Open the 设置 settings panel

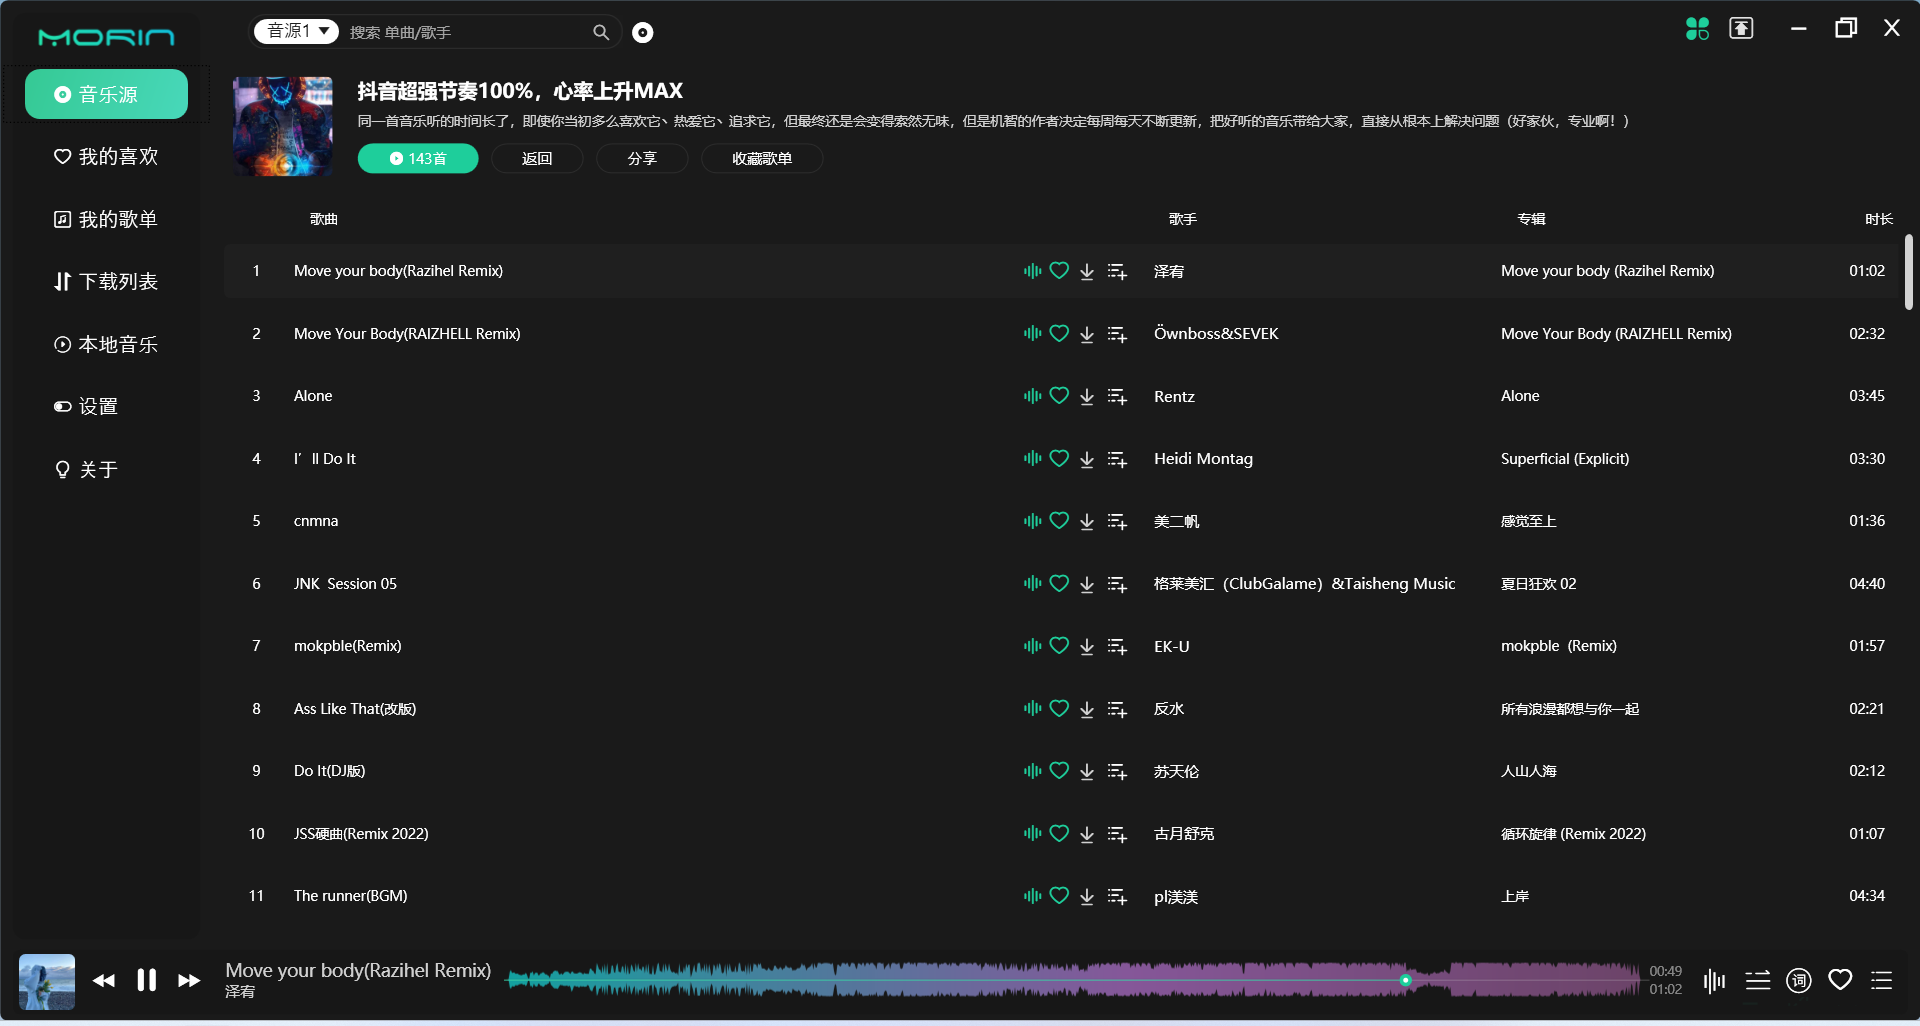(98, 406)
